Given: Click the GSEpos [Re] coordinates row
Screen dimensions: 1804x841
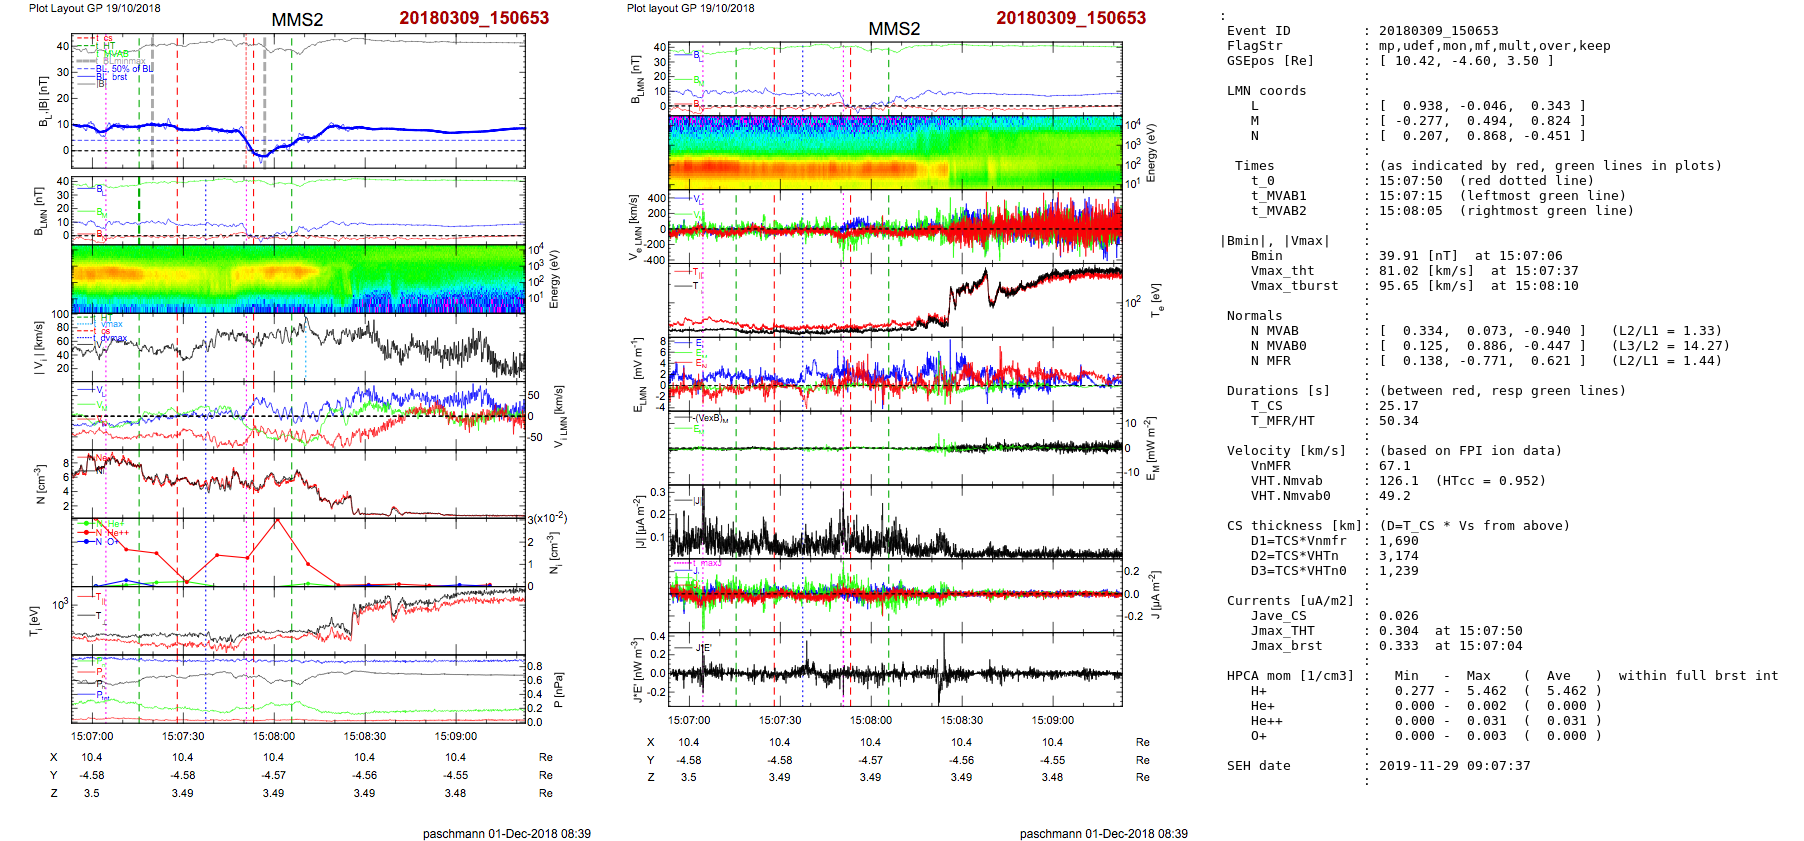Looking at the screenshot, I should tap(1466, 61).
